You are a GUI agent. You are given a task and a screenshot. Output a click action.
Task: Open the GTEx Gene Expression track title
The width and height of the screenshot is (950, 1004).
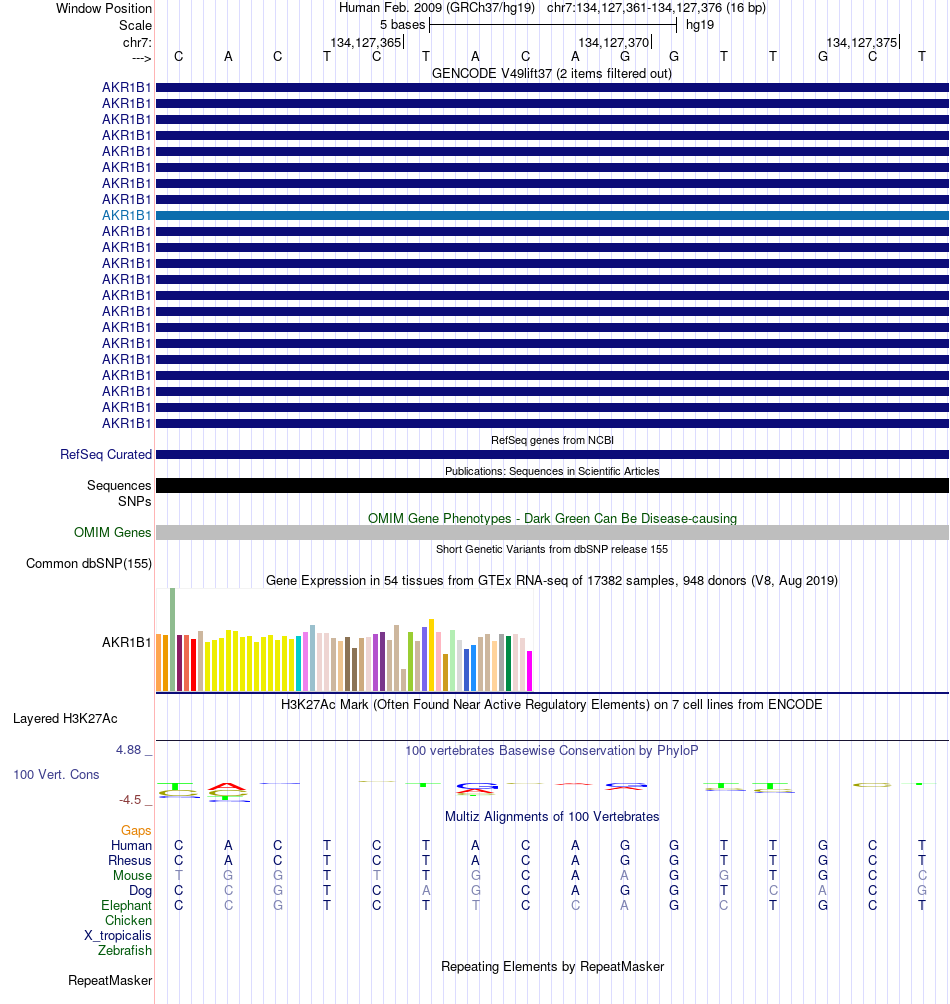[552, 581]
